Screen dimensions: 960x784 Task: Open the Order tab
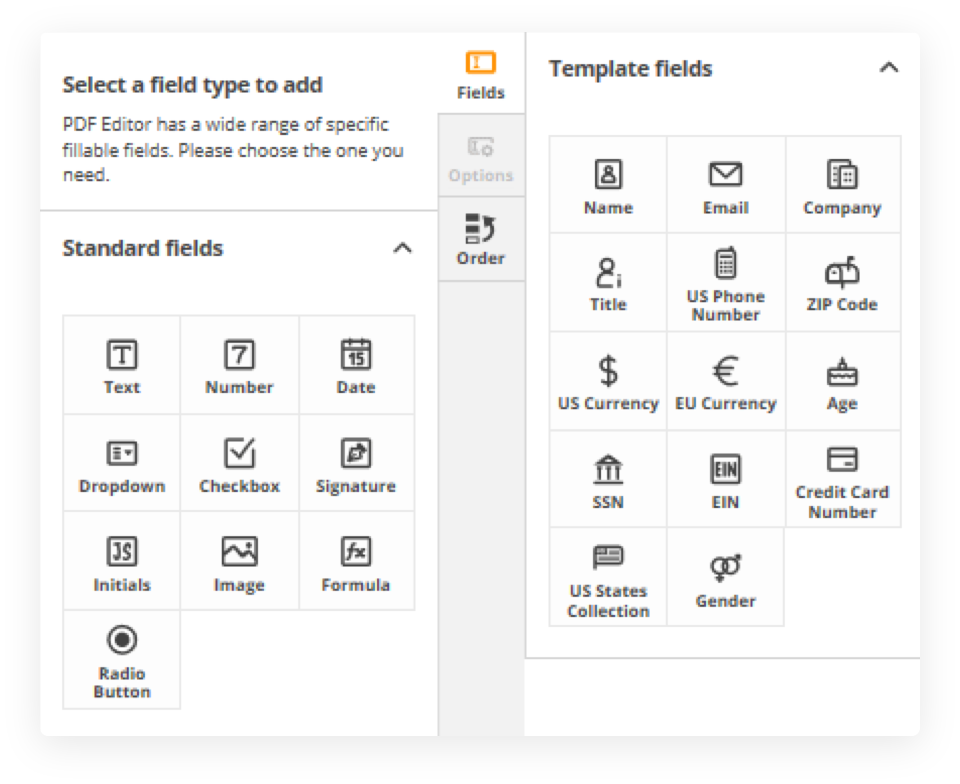[x=481, y=240]
